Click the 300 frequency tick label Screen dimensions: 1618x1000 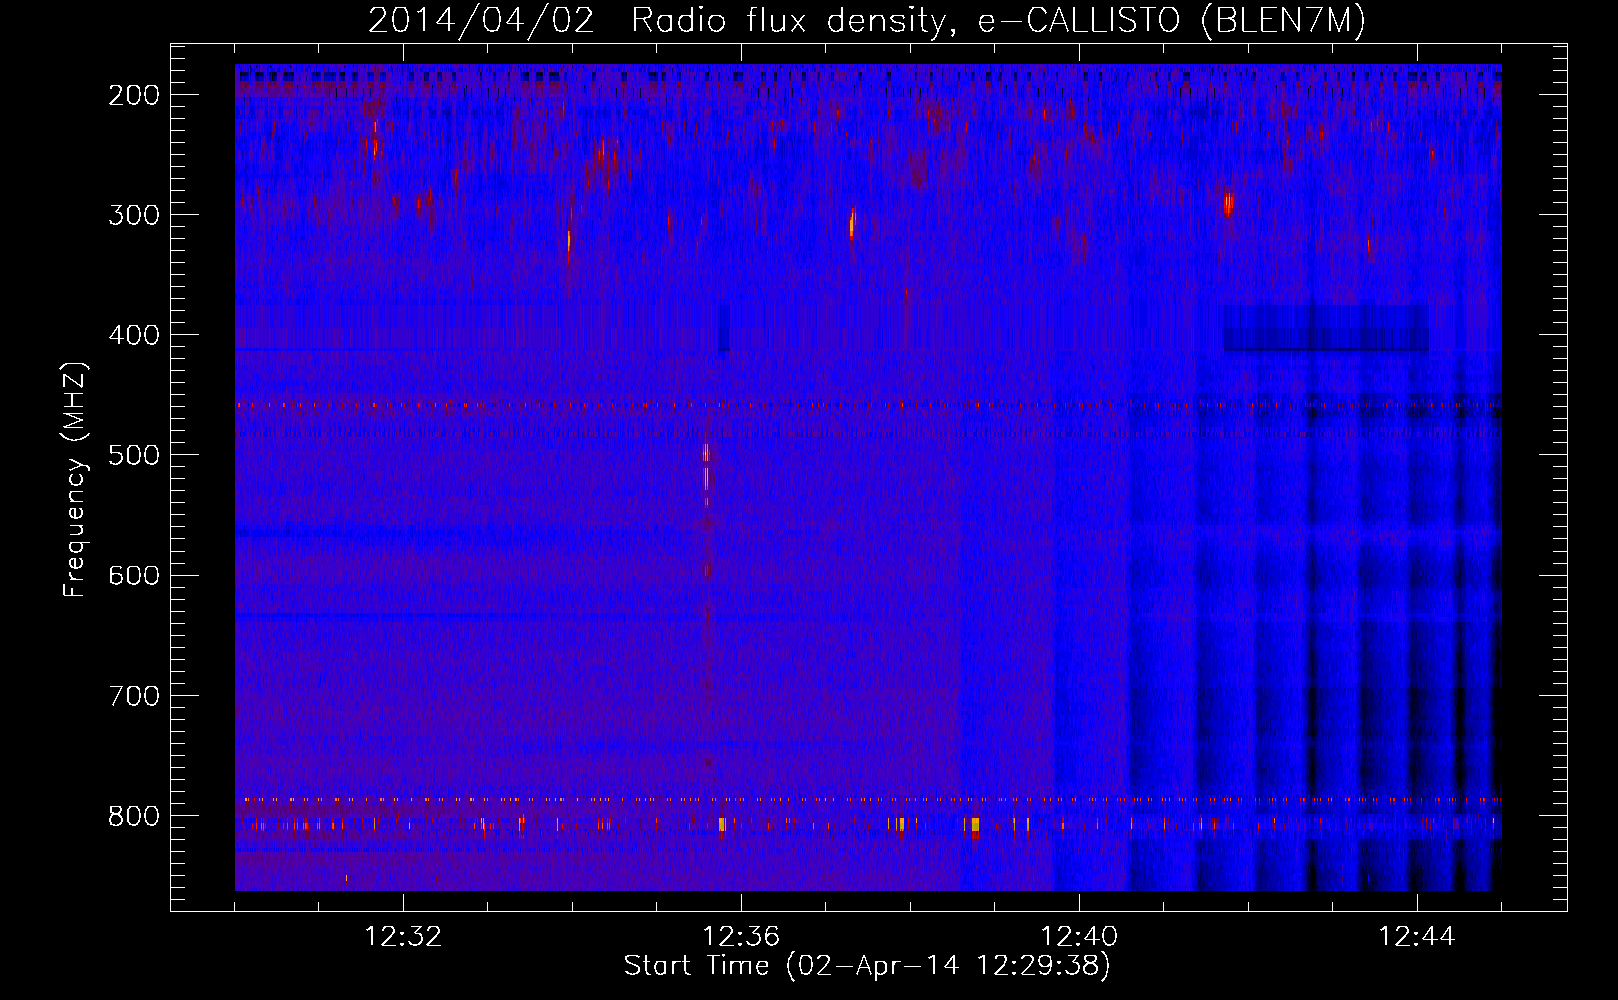click(133, 215)
